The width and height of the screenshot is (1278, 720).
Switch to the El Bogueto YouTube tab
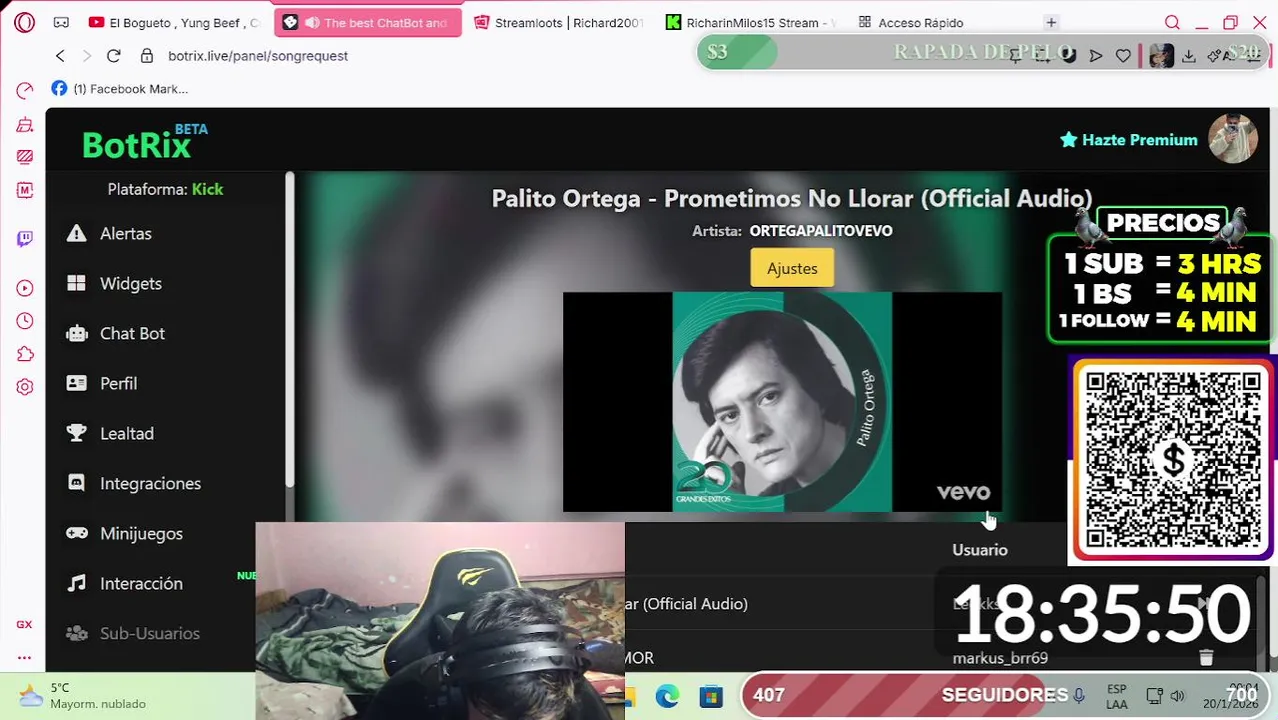(174, 22)
